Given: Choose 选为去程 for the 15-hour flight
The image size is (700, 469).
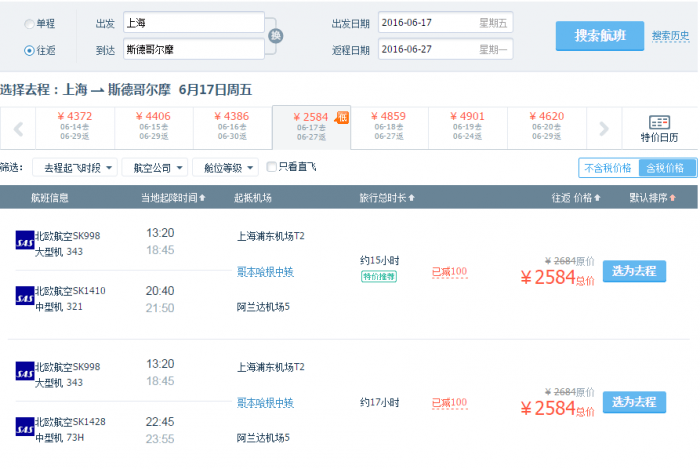Looking at the screenshot, I should click(x=634, y=271).
